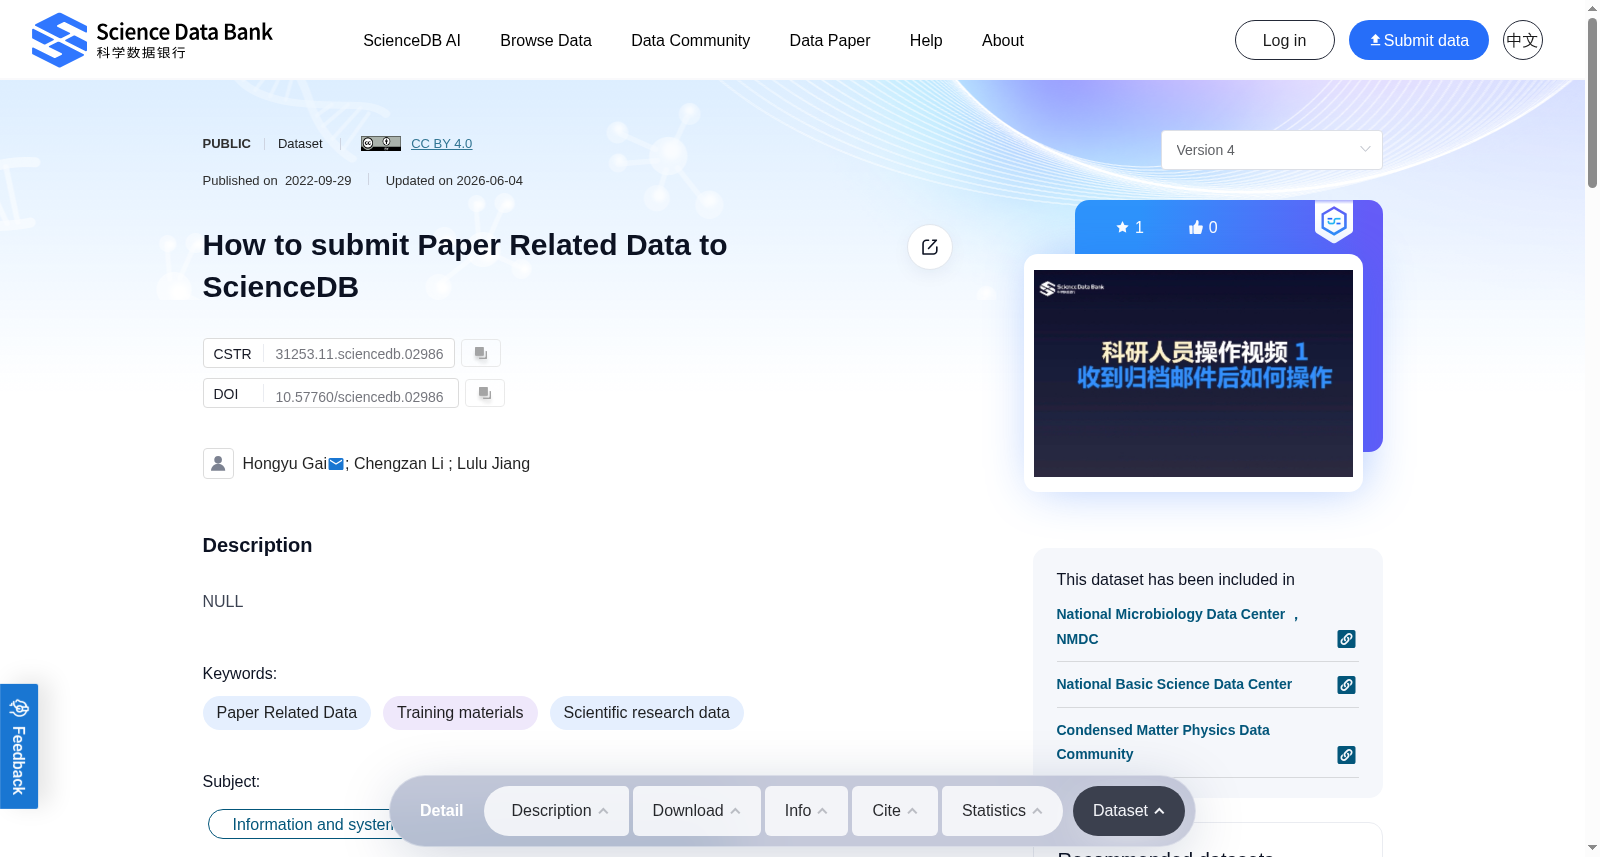1600x857 pixels.
Task: Click the CSTR value 31253.11.sciencedb.02986
Action: pos(359,354)
